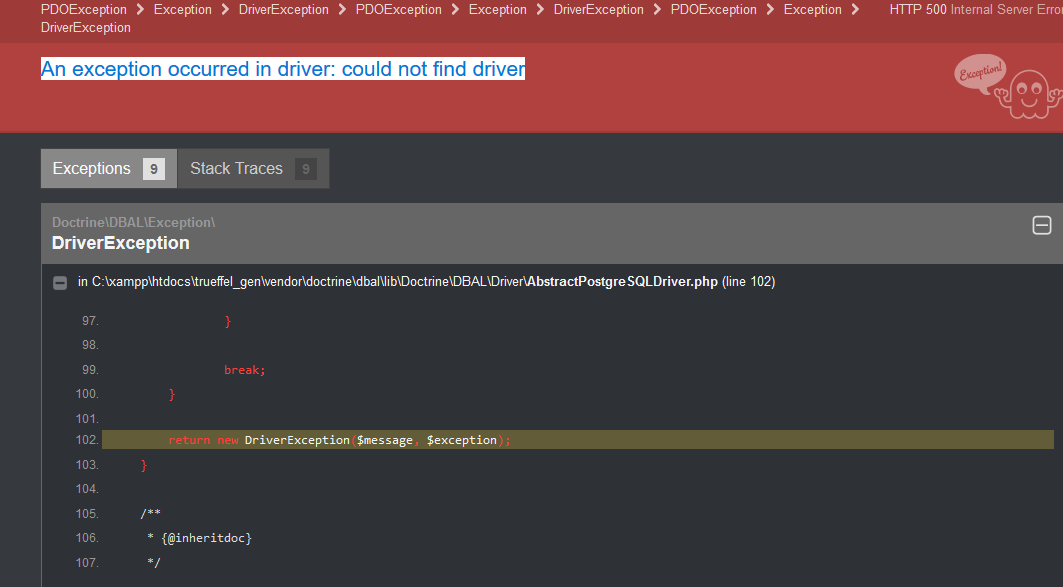The width and height of the screenshot is (1063, 587).
Task: Click the Doctrine\DBAL\Exception\ namespace label
Action: [x=133, y=222]
